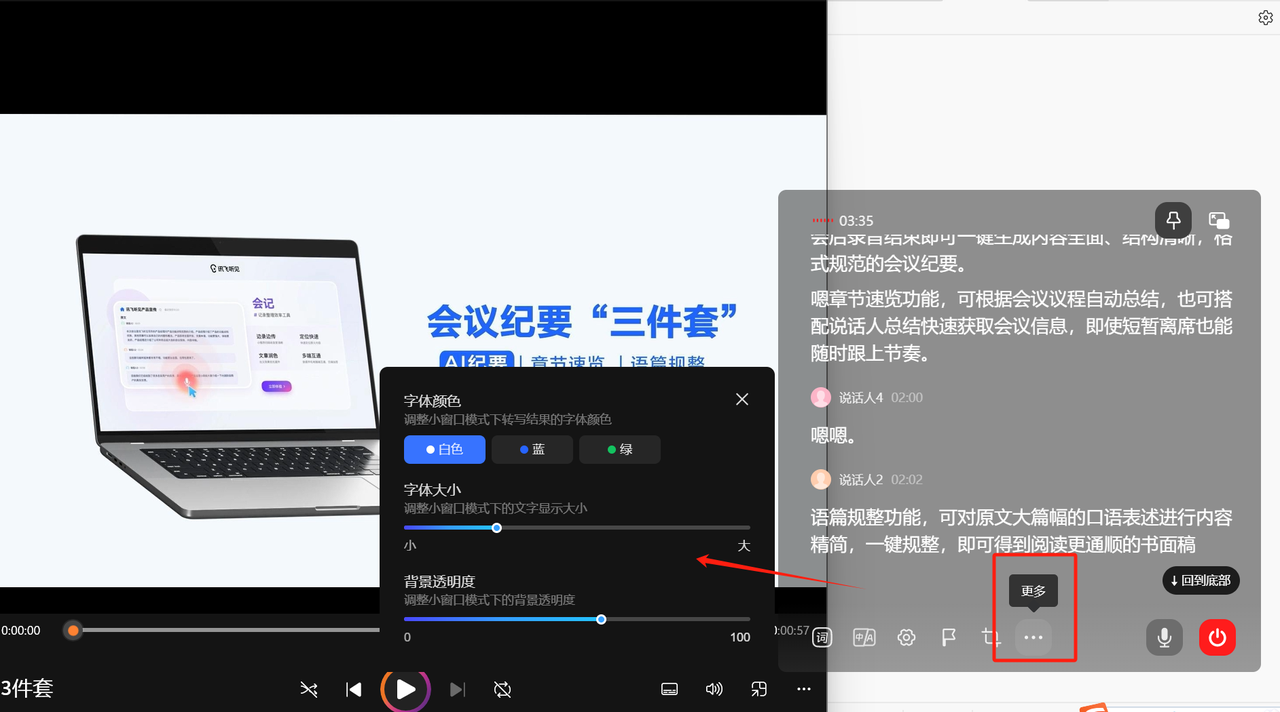The height and width of the screenshot is (712, 1280).
Task: Toggle the 中/A translation tool
Action: (864, 638)
